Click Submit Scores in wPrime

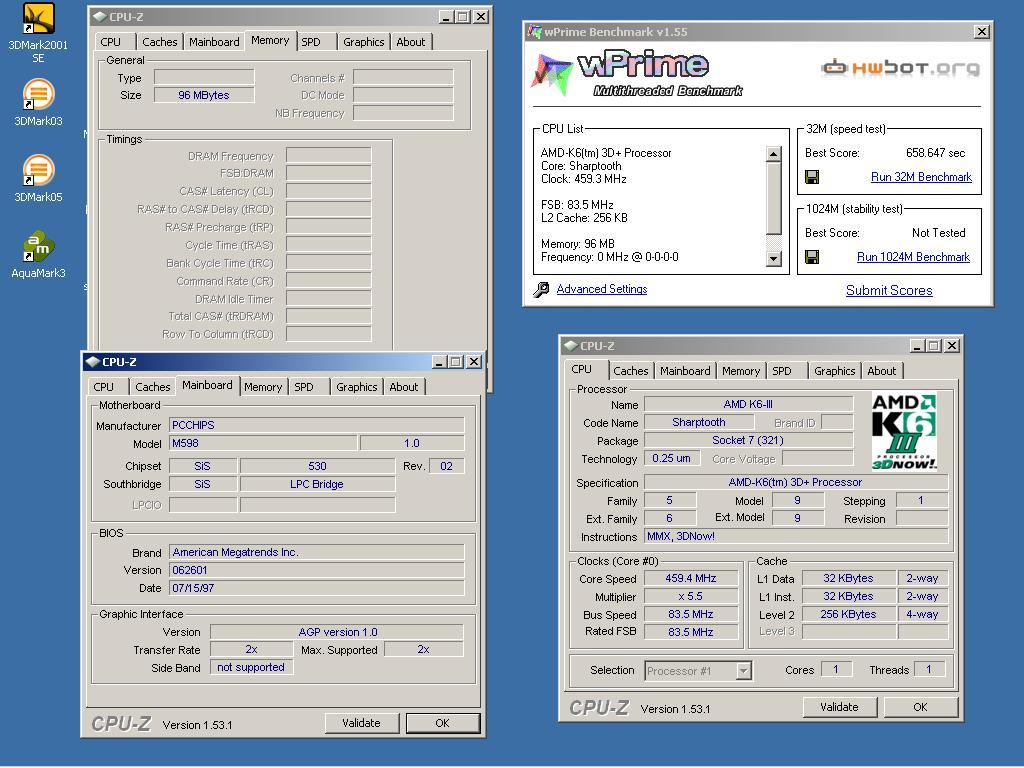pos(889,291)
